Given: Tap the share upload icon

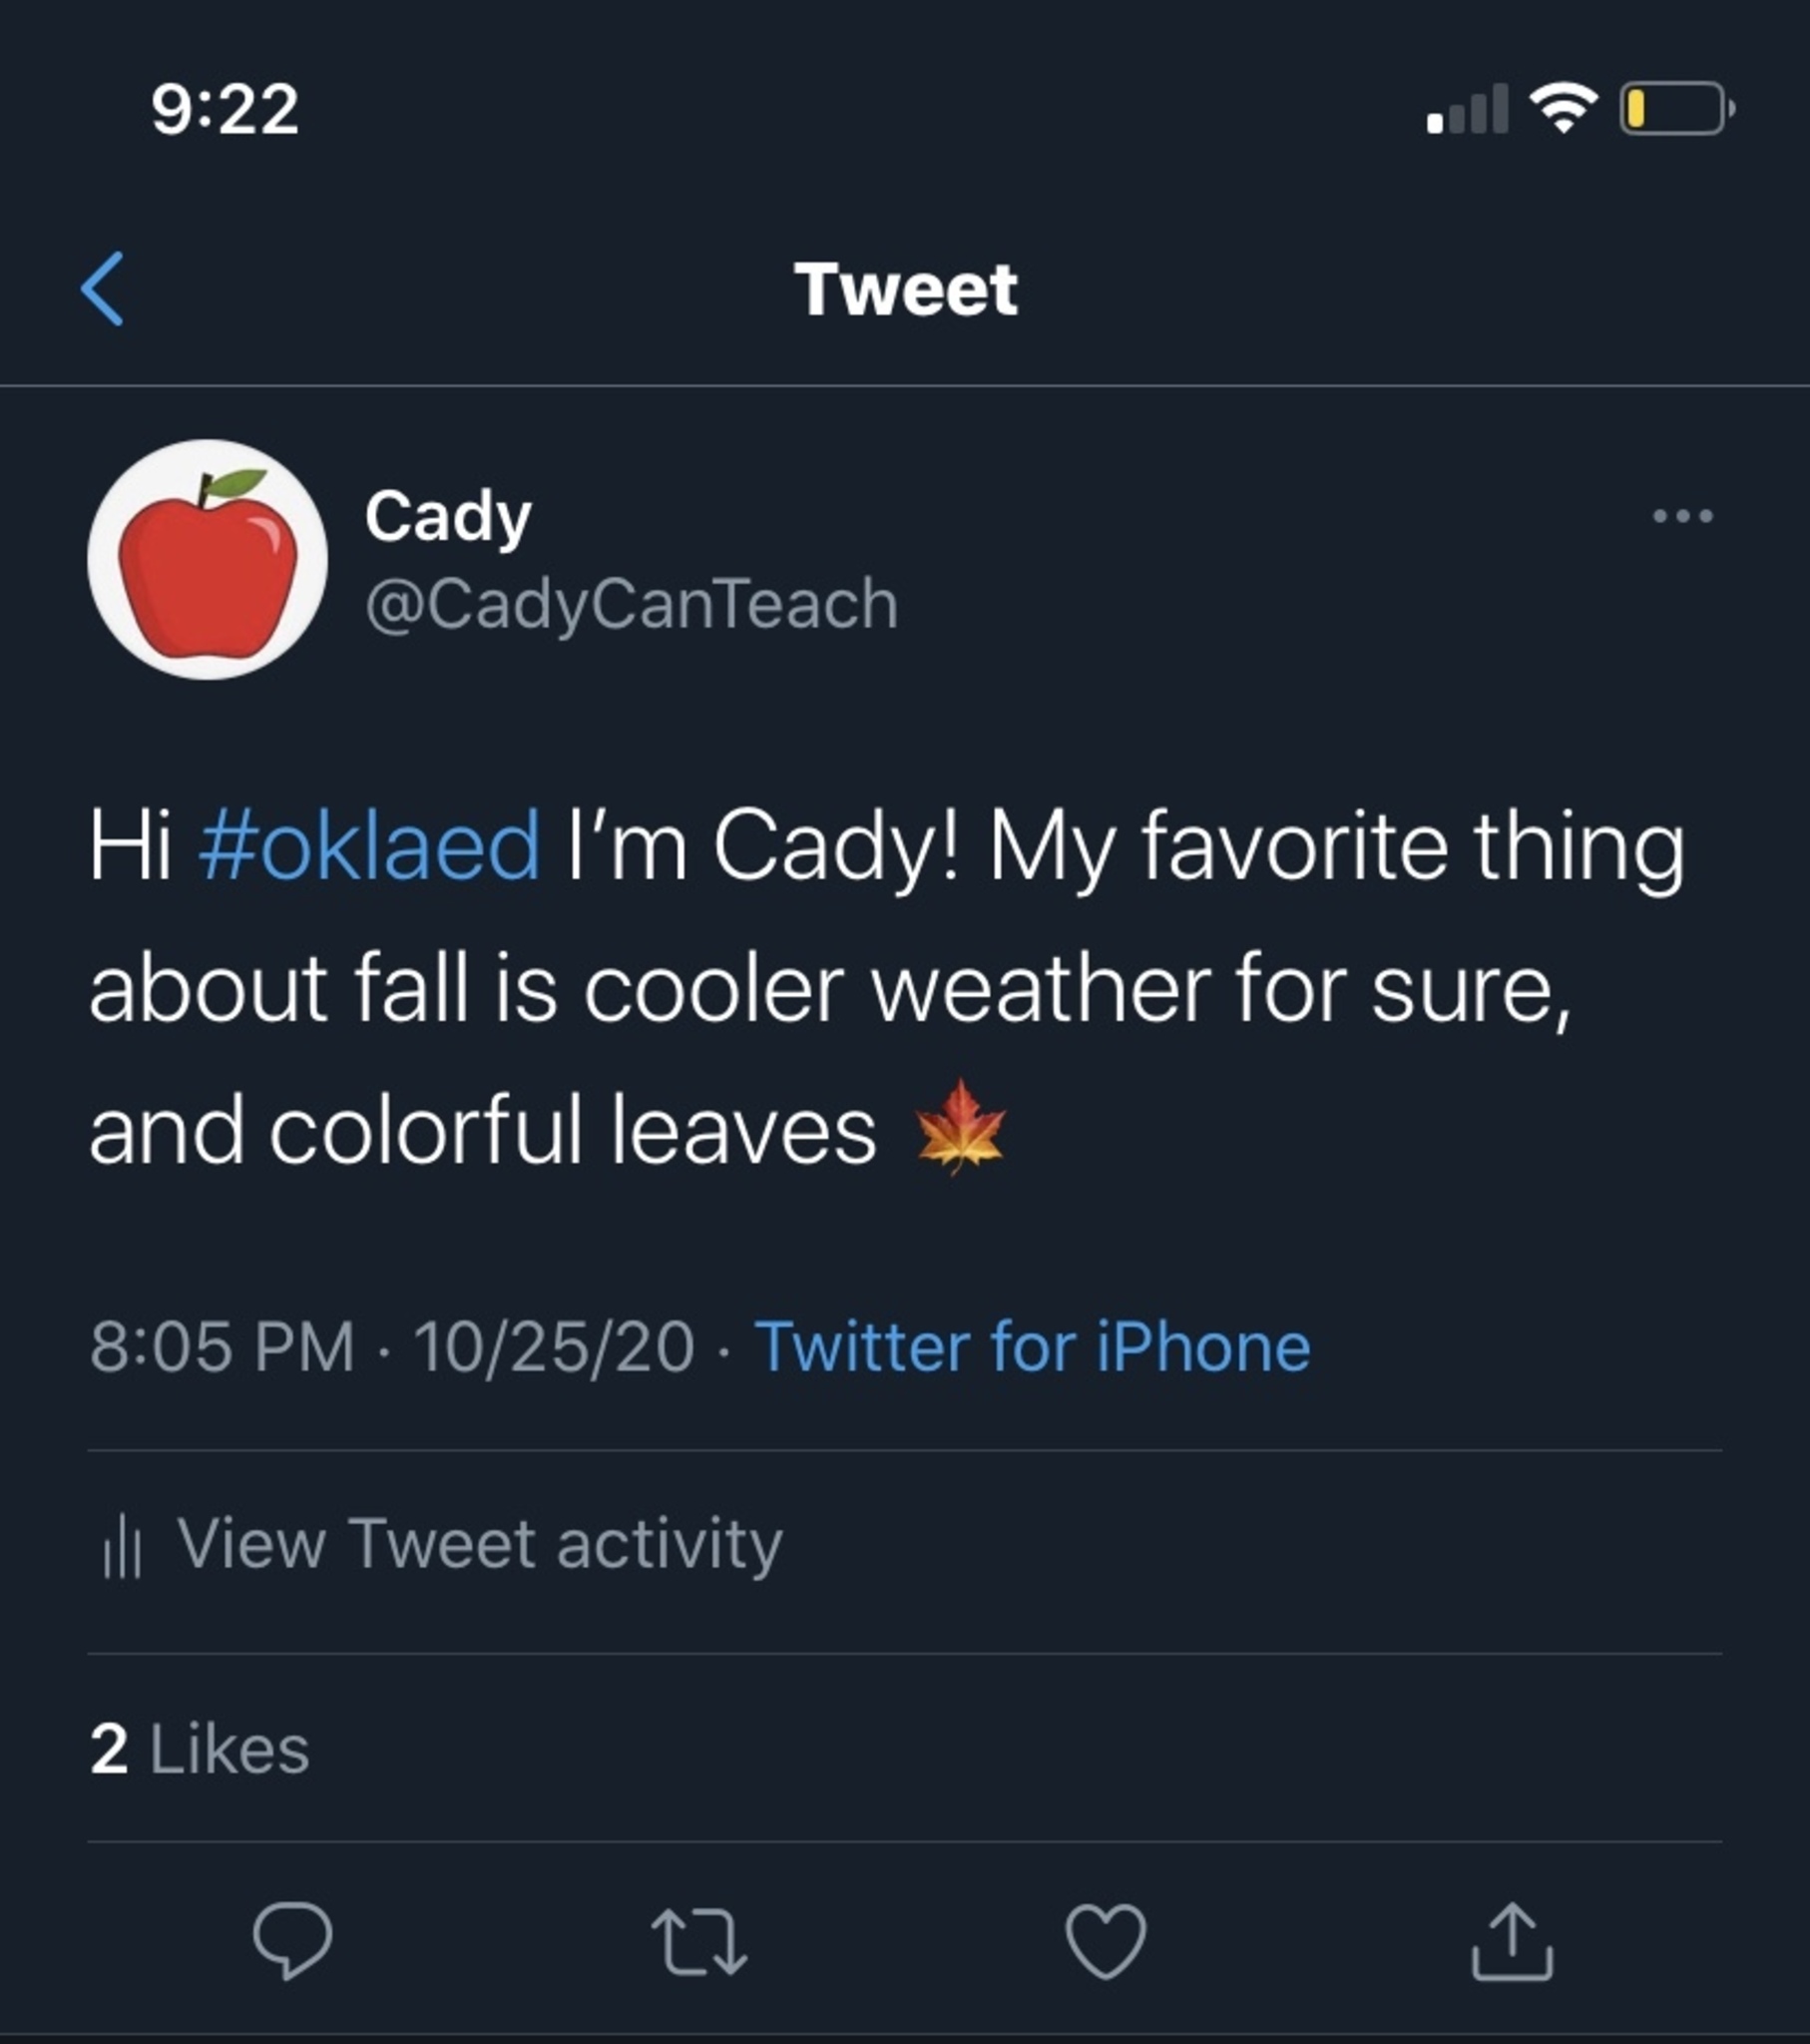Looking at the screenshot, I should coord(1512,1939).
